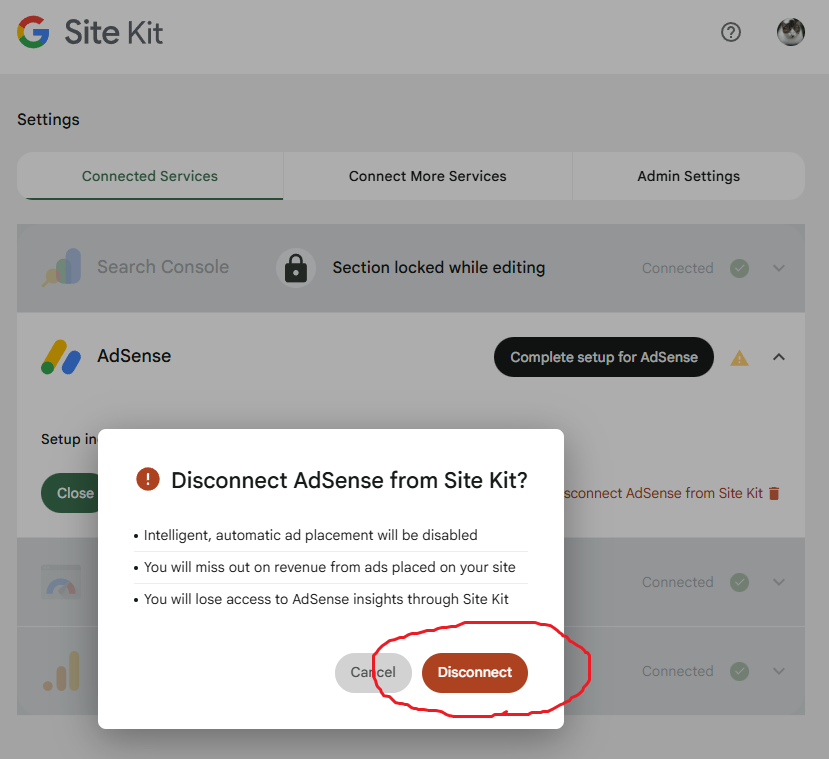Click the Google logo in the header
The height and width of the screenshot is (759, 829).
[x=33, y=33]
